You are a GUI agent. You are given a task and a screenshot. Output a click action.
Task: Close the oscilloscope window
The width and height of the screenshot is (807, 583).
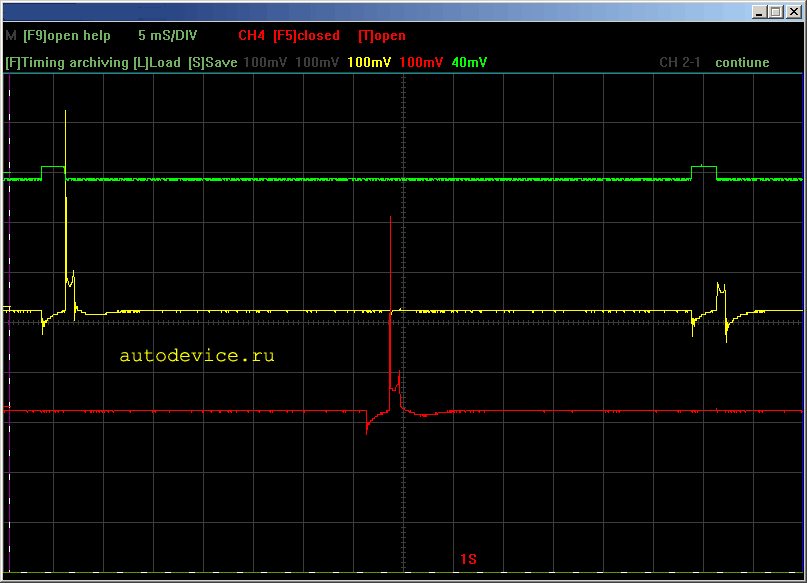793,12
